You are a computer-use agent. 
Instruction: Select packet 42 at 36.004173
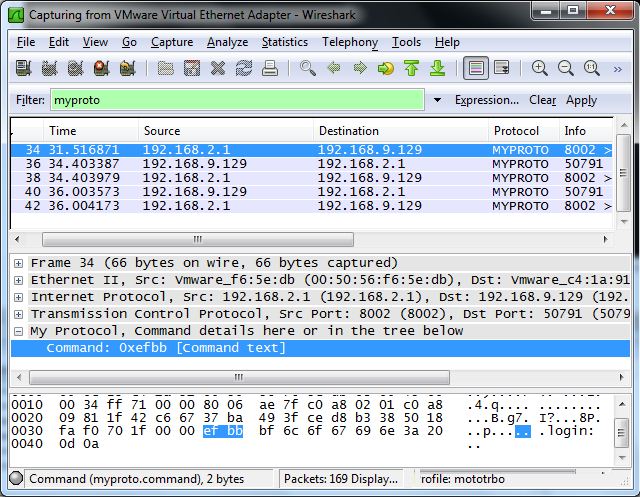point(311,205)
